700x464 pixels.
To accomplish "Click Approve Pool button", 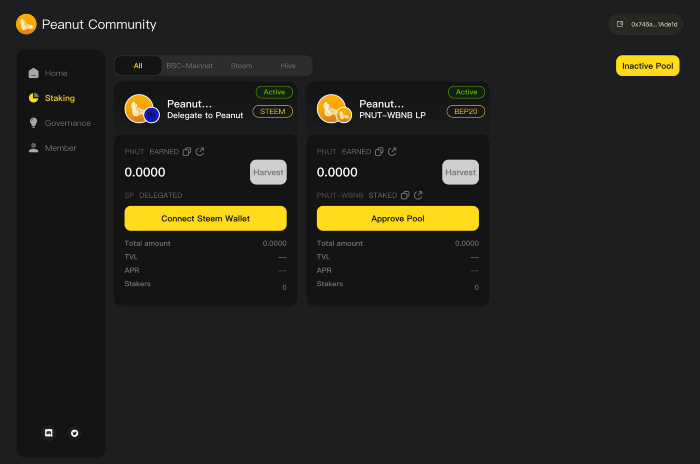I will (x=398, y=218).
